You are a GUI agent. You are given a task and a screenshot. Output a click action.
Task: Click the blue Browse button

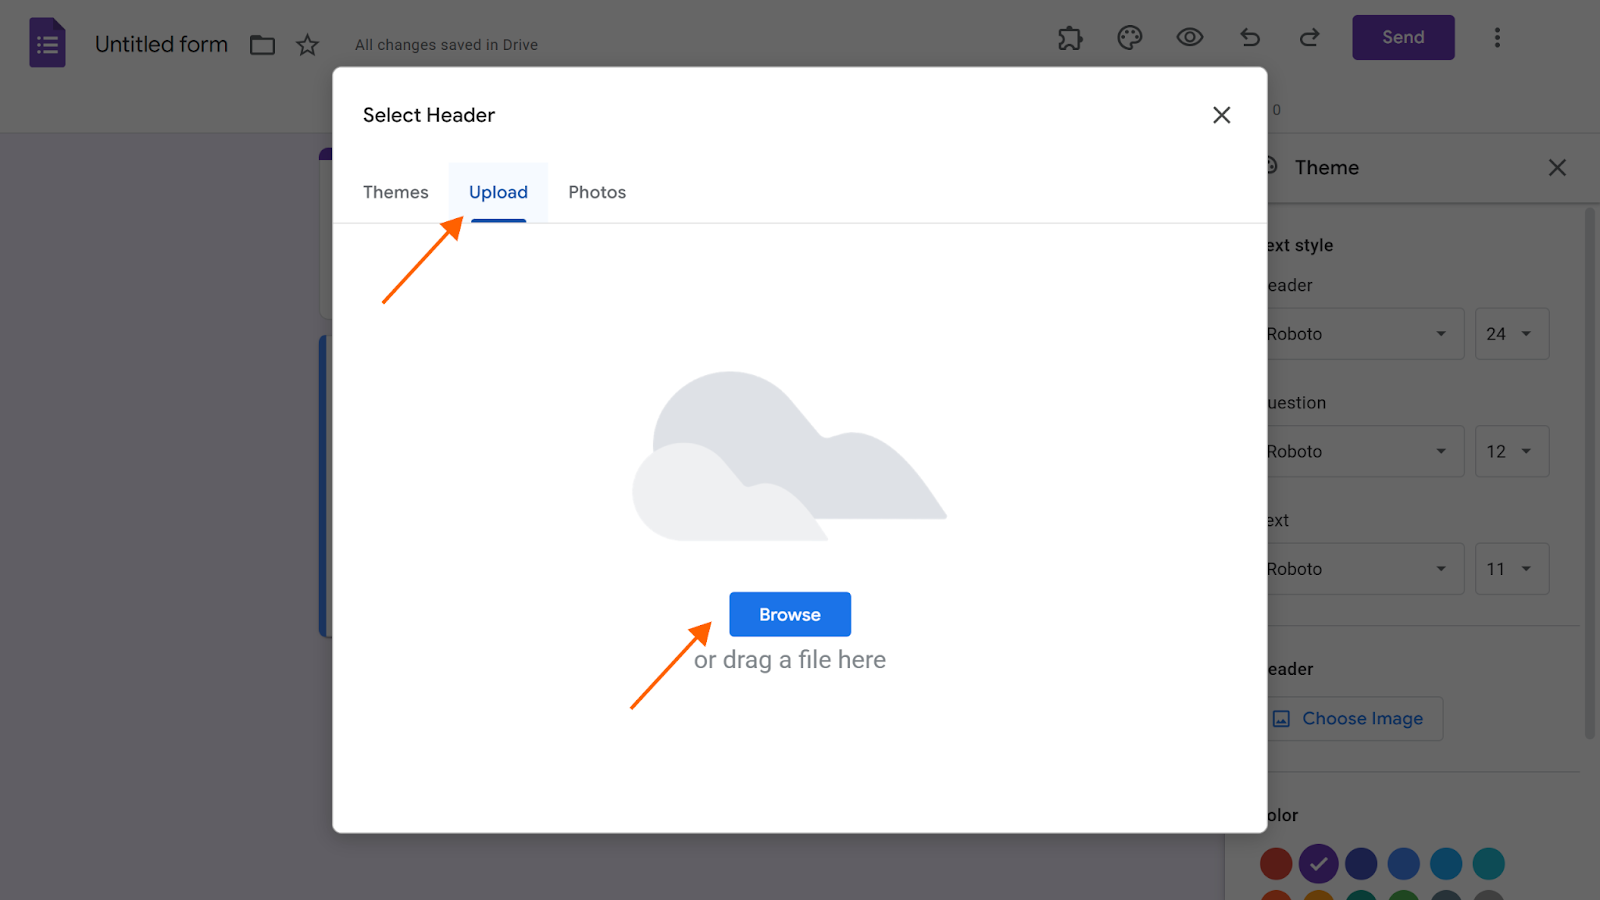tap(789, 614)
